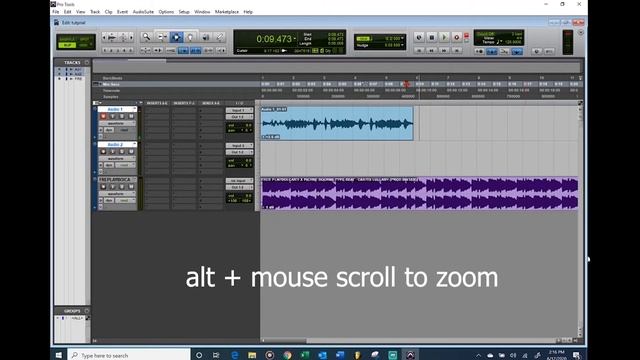Open Audio 2 input path selector
The image size is (640, 360).
point(239,146)
